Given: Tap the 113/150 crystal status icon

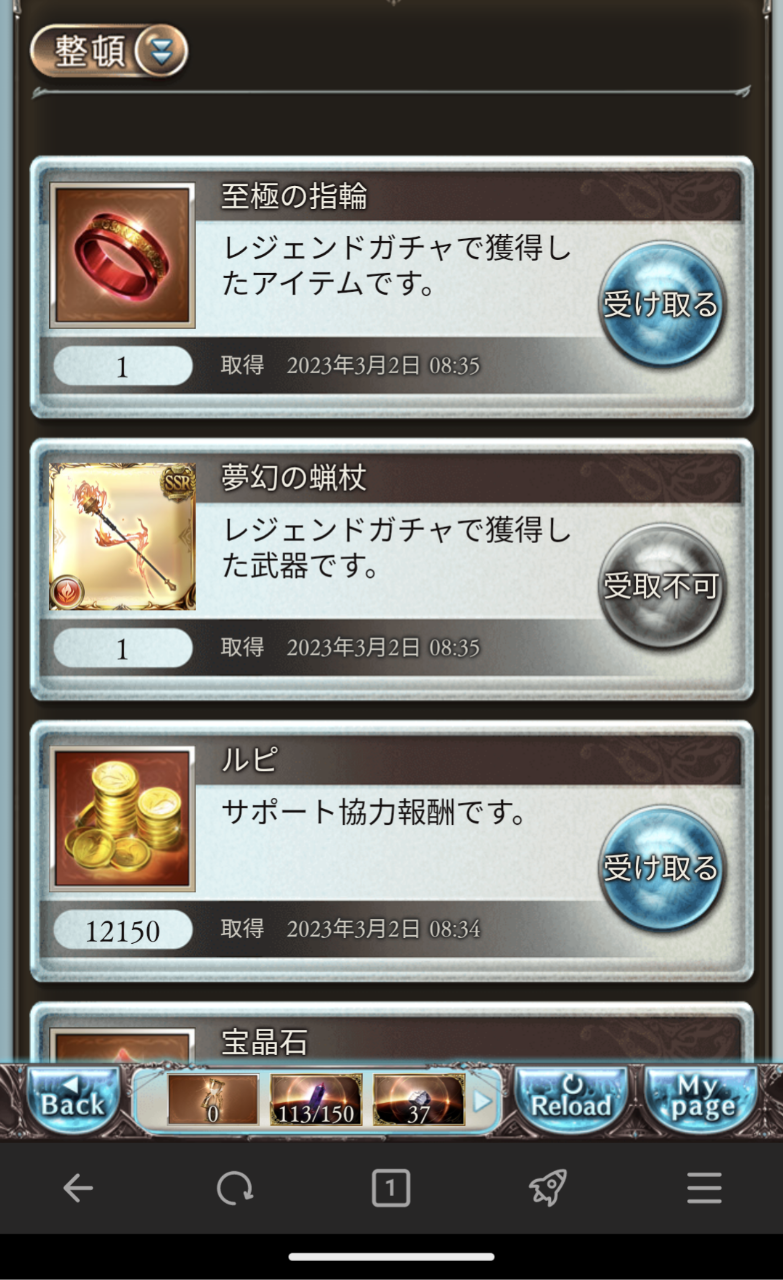Looking at the screenshot, I should point(316,1100).
